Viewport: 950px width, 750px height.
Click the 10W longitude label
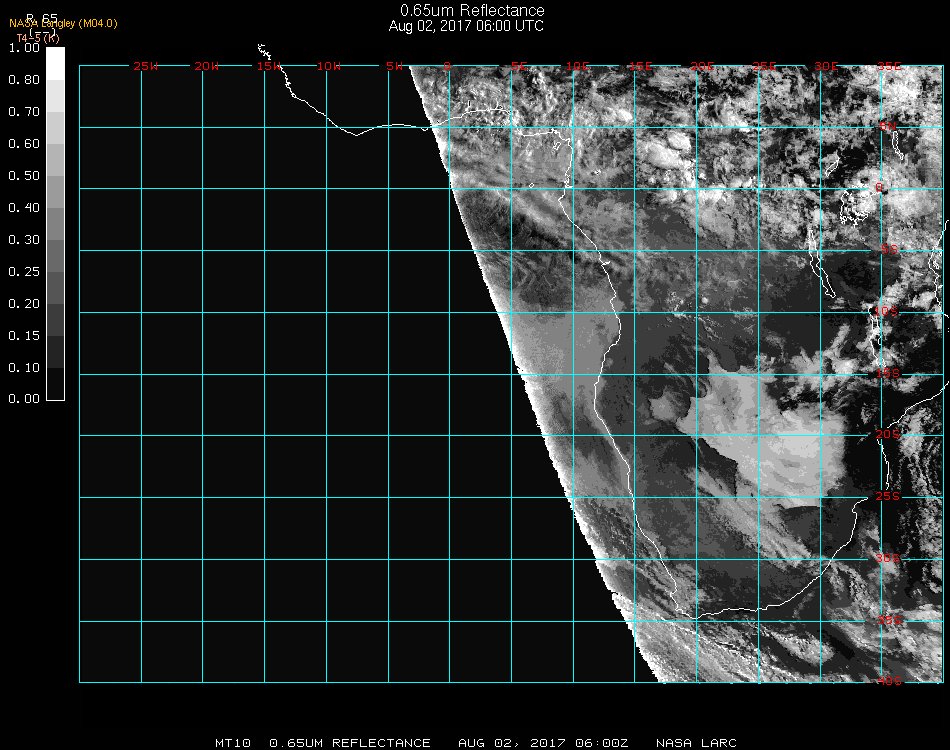pyautogui.click(x=329, y=66)
